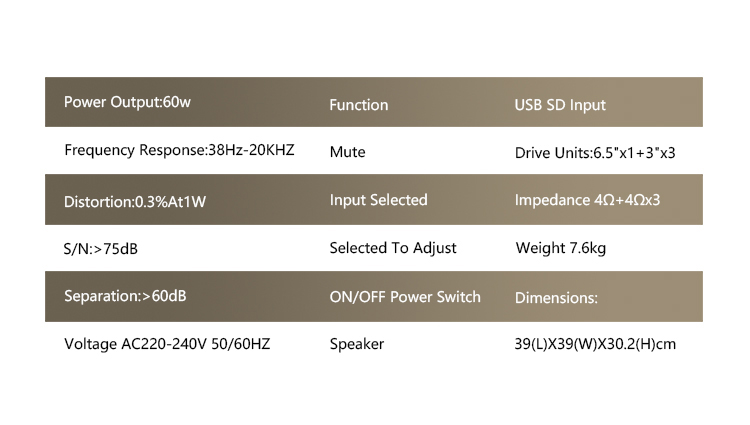Select the Weight 7.6kg entry
This screenshot has width=750, height=425.
[x=561, y=249]
